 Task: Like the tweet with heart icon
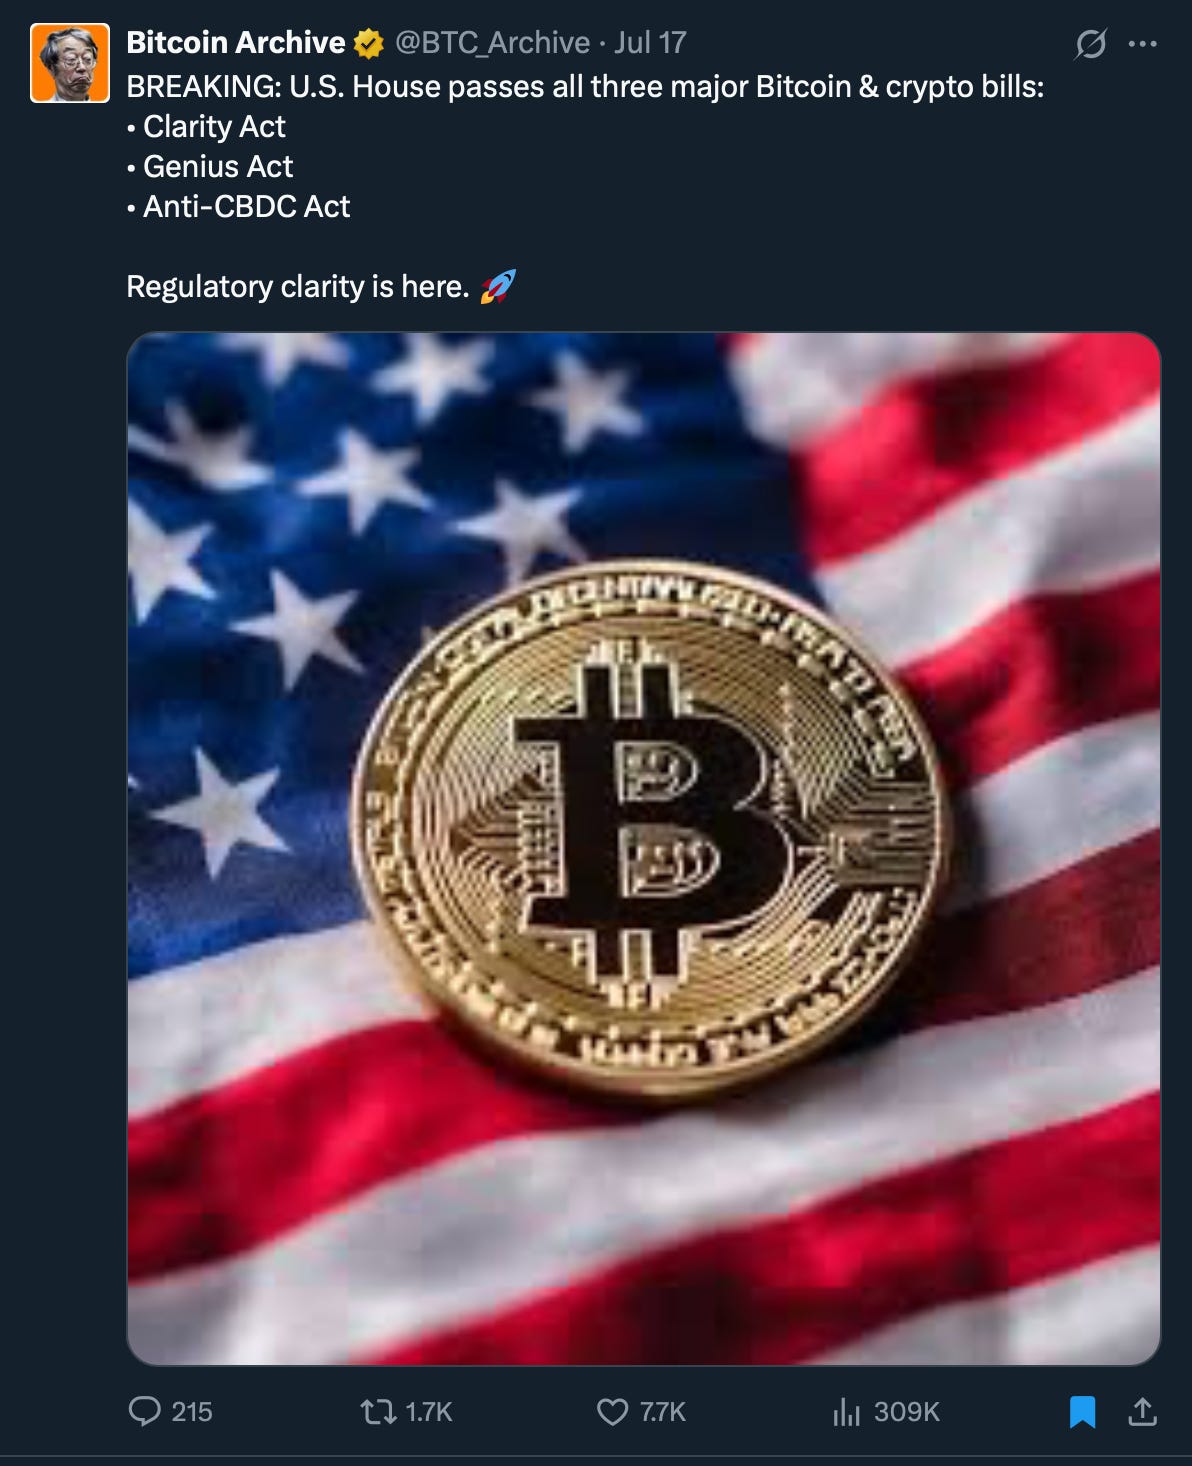click(612, 1411)
